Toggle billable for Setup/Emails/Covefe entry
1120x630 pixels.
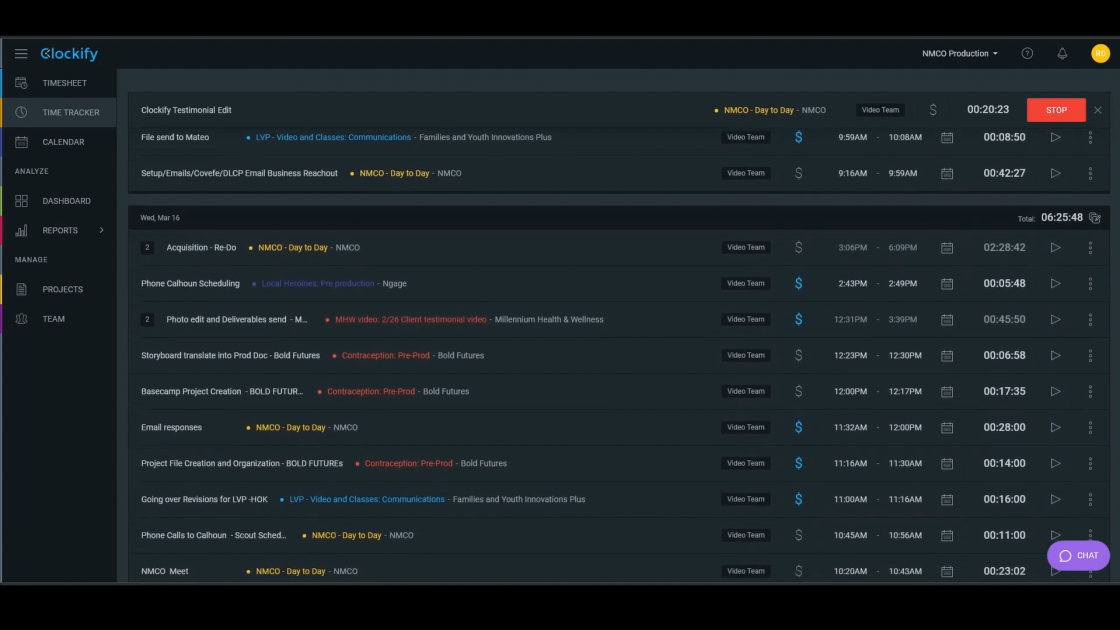tap(799, 173)
